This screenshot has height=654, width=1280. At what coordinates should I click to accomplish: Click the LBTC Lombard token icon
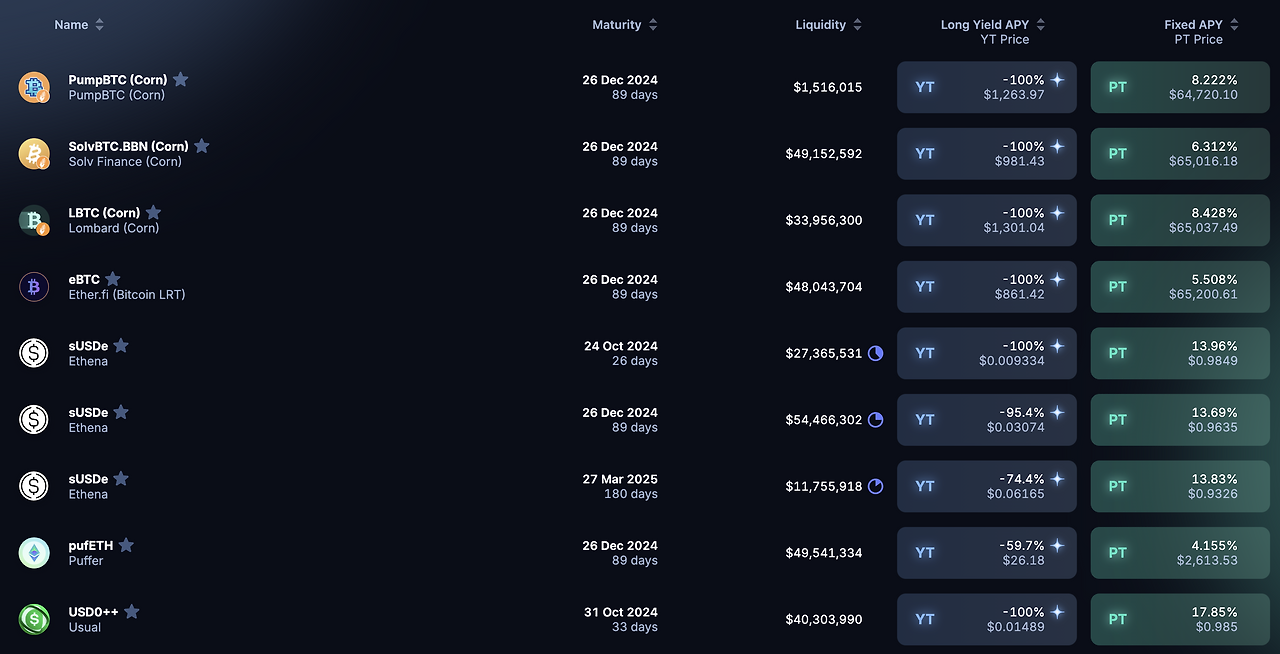tap(34, 220)
